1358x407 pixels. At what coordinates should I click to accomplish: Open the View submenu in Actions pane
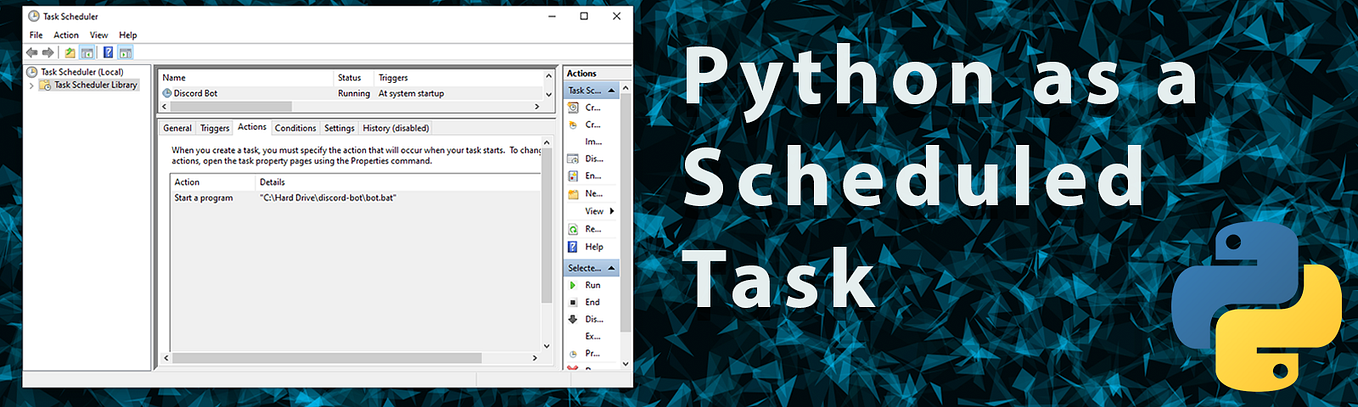point(599,211)
